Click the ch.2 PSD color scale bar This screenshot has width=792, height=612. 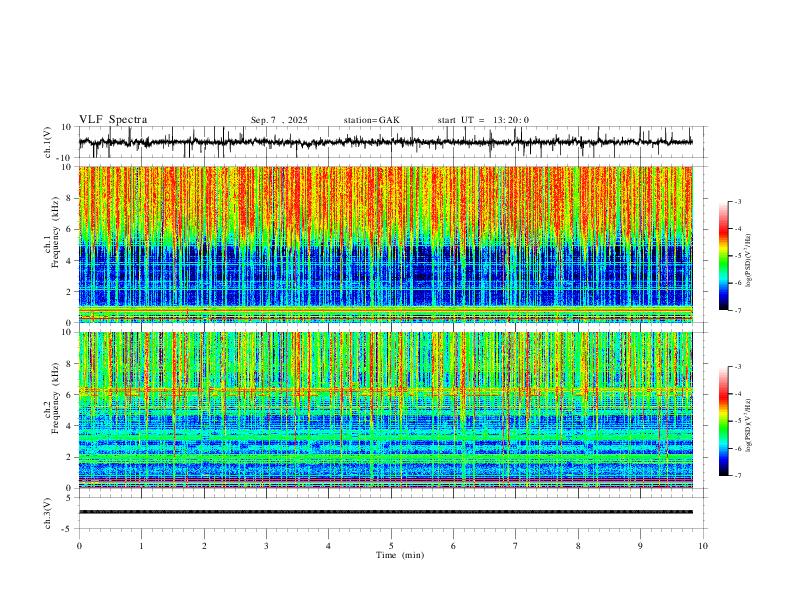click(723, 421)
